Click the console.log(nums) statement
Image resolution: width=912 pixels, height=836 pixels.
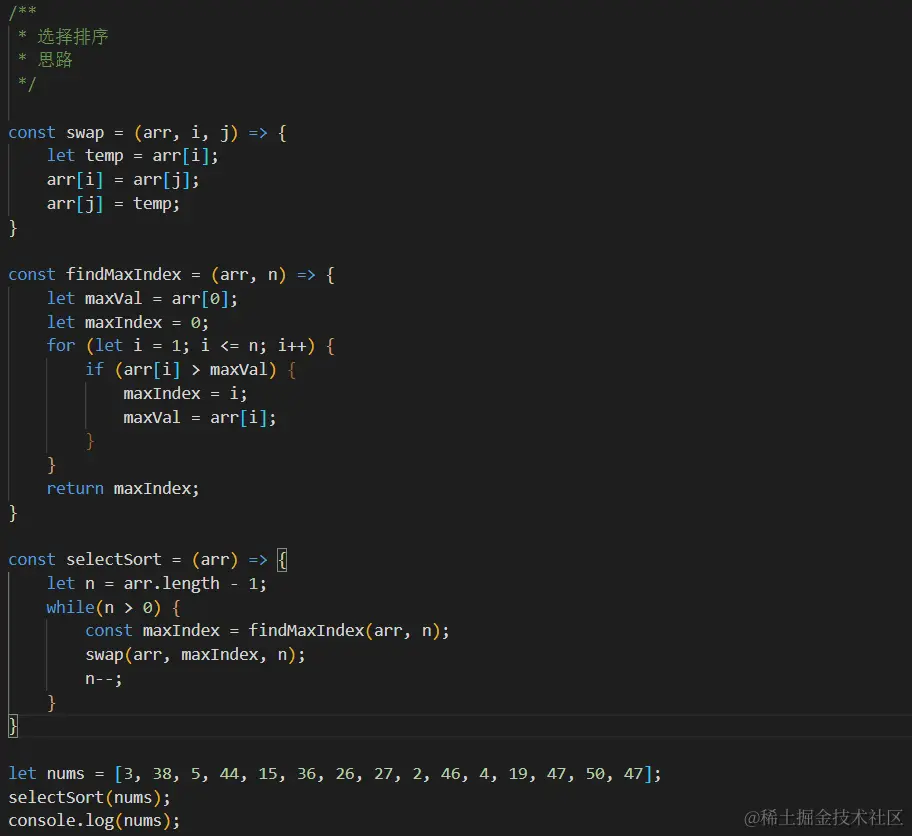pos(95,820)
